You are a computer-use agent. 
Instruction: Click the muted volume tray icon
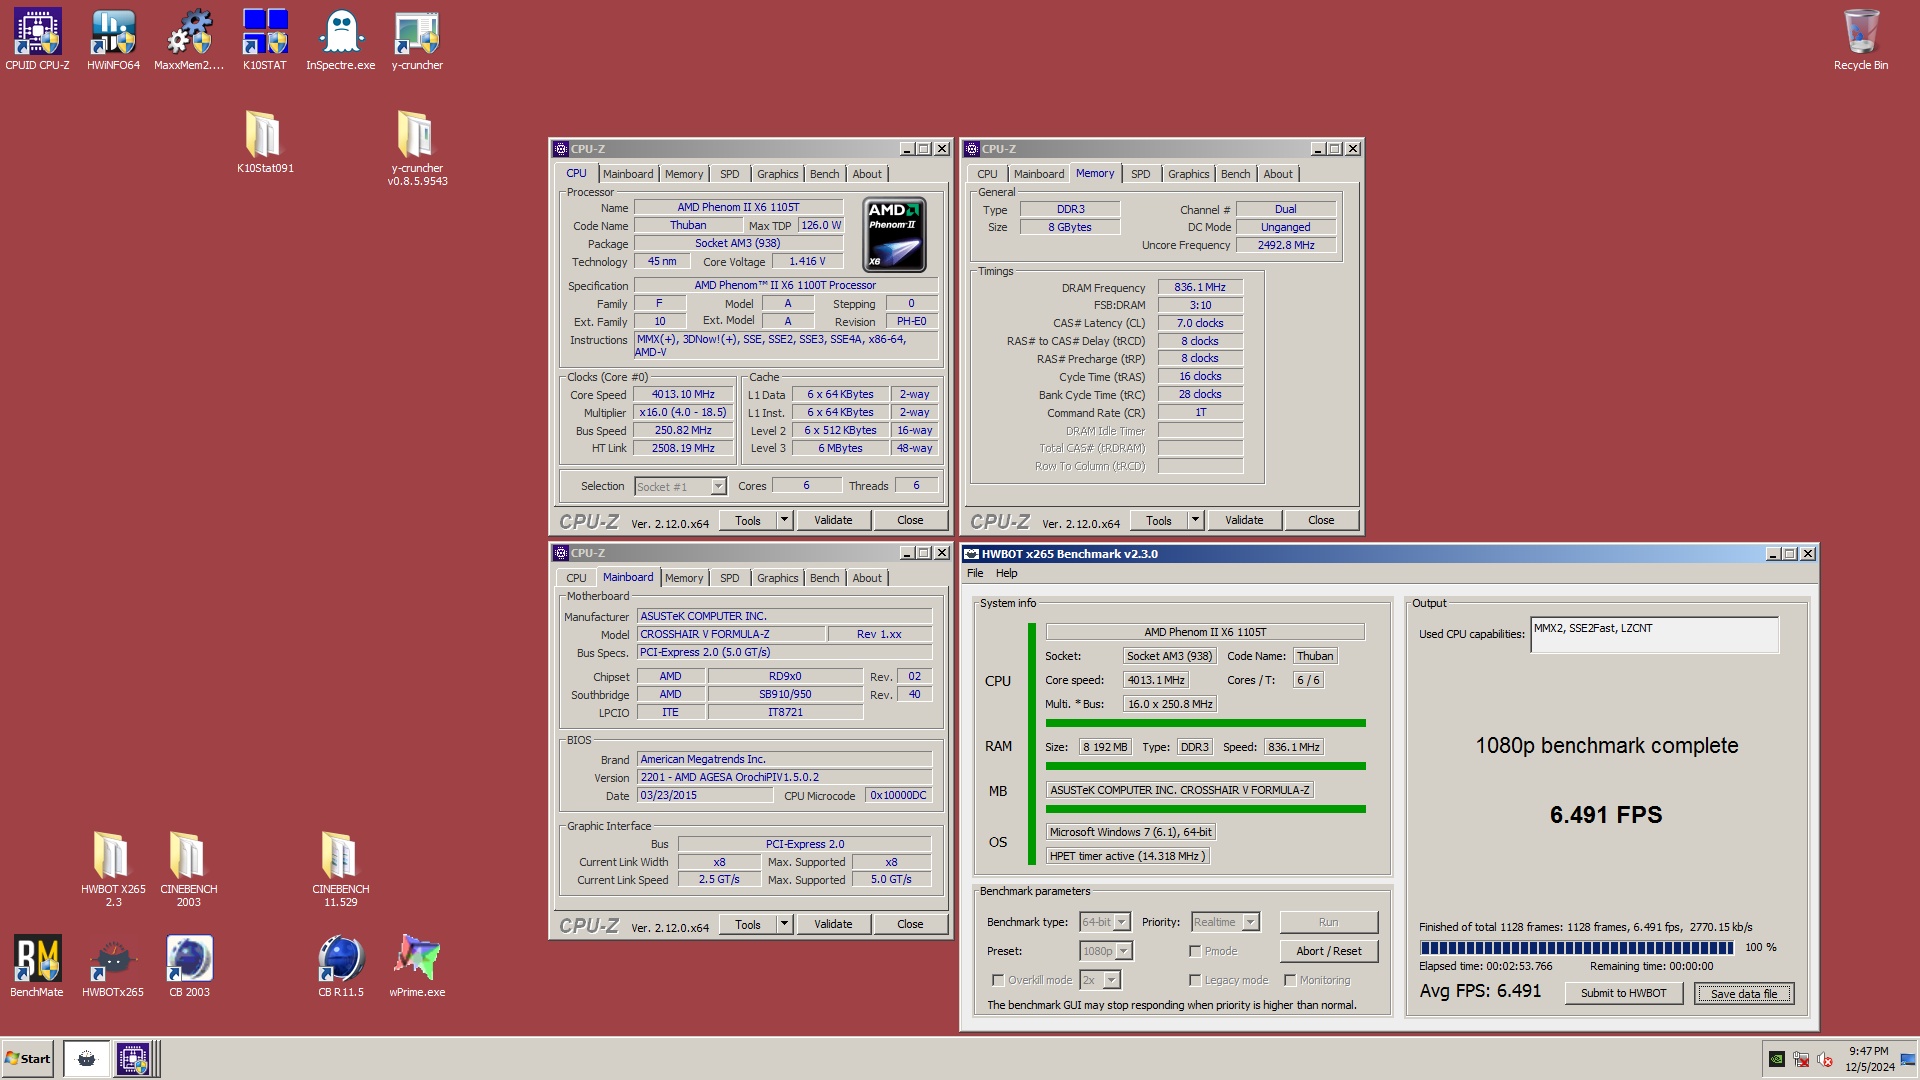point(1825,1059)
